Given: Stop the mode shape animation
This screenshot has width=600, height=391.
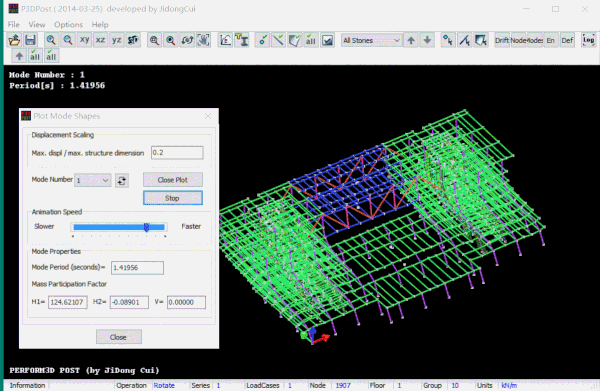Looking at the screenshot, I should [x=173, y=198].
